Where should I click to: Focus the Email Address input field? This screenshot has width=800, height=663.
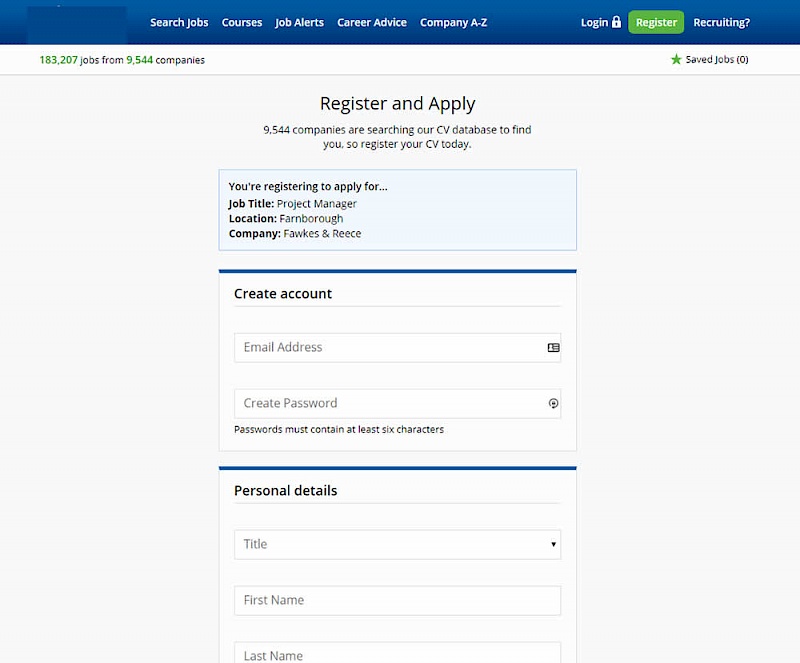click(x=390, y=348)
